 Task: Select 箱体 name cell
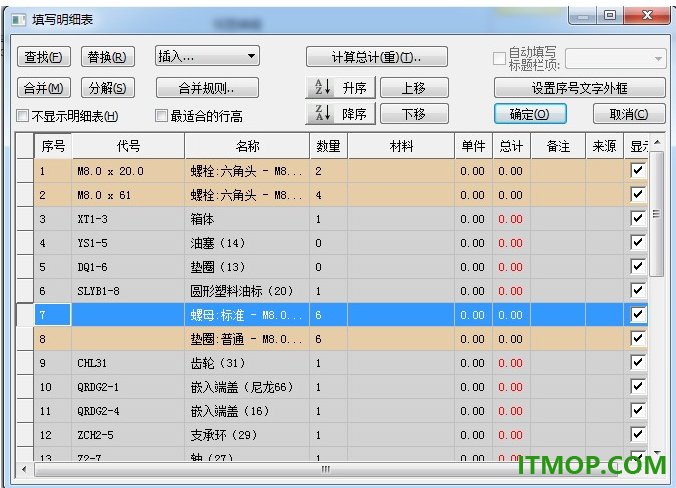pos(247,219)
